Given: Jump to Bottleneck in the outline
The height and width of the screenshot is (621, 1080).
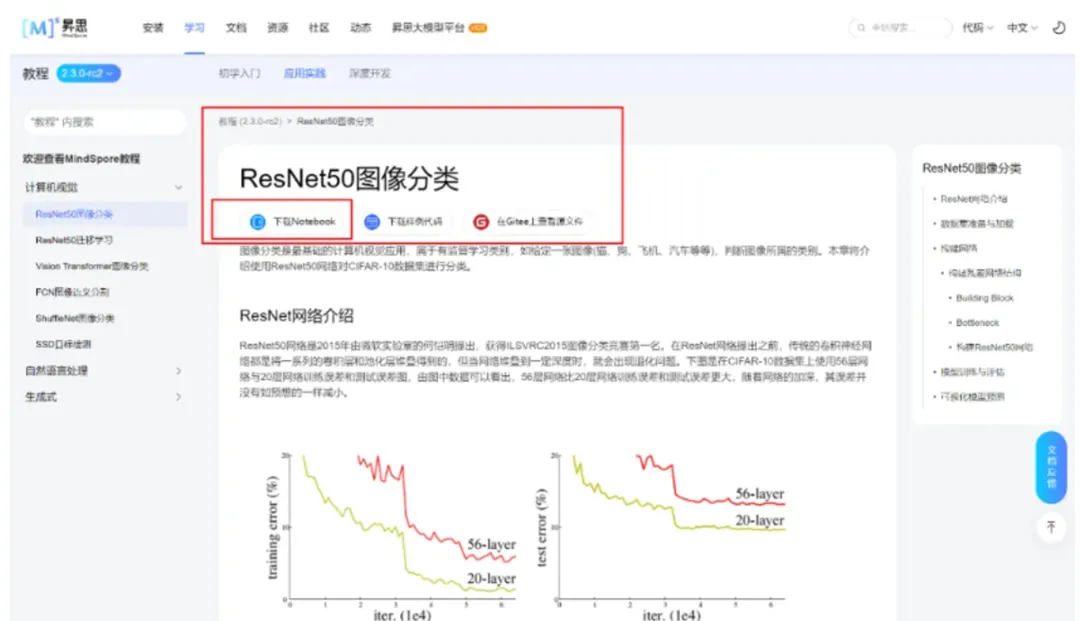Looking at the screenshot, I should [977, 323].
